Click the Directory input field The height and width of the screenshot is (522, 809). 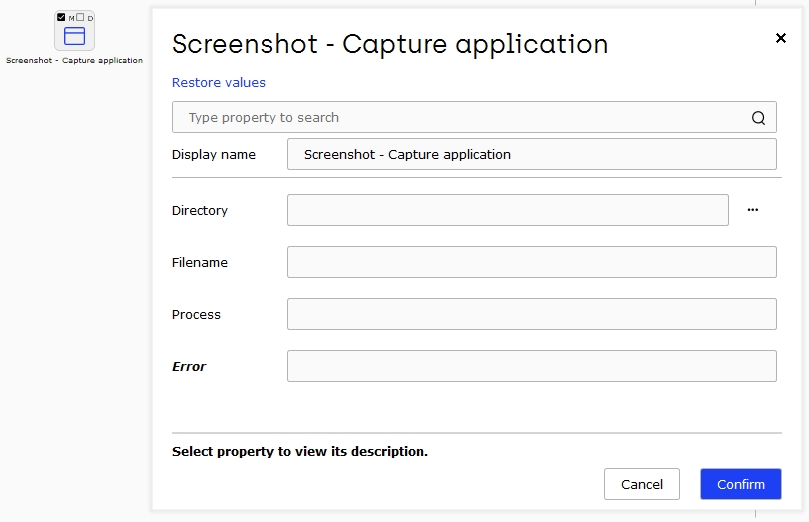pos(508,210)
